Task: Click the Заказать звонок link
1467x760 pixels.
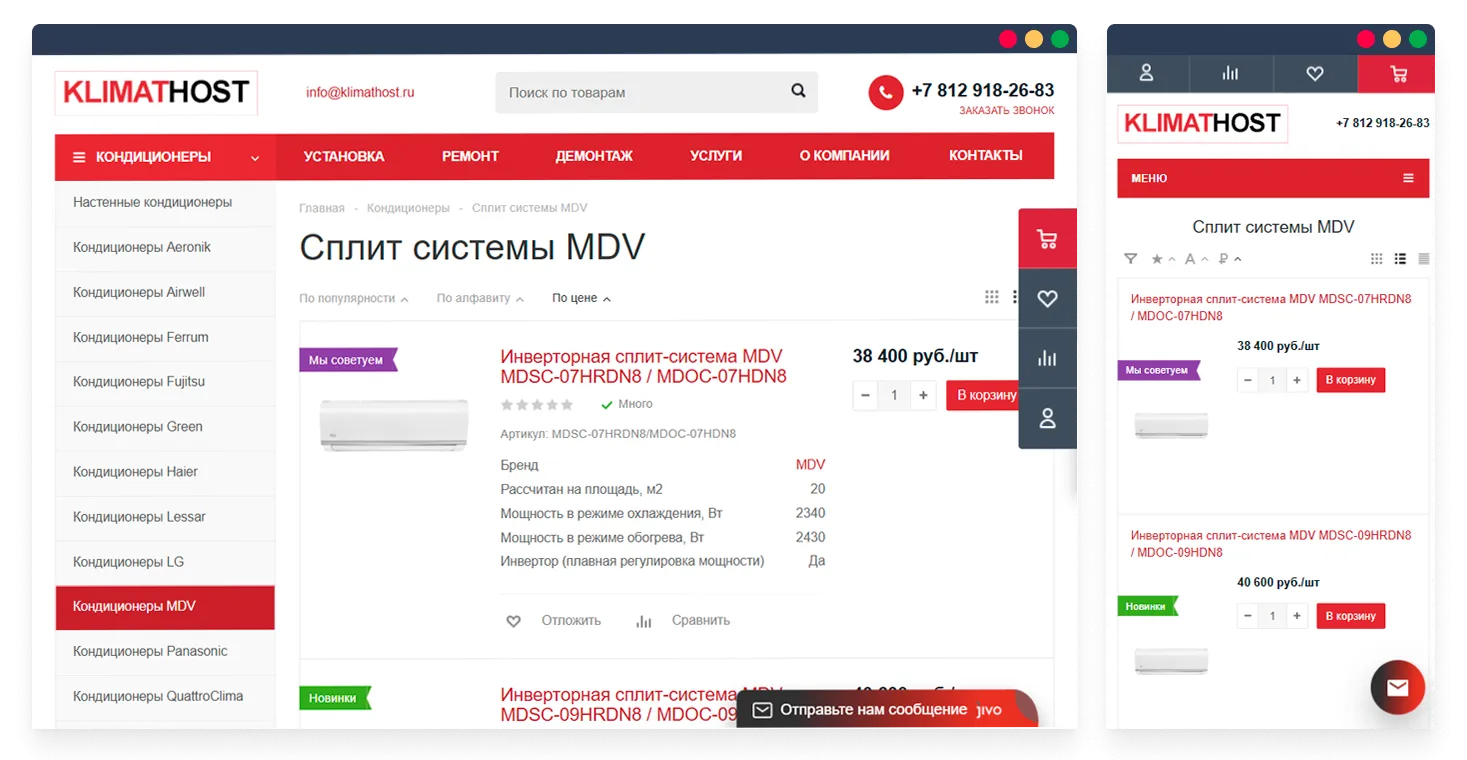Action: click(1006, 111)
